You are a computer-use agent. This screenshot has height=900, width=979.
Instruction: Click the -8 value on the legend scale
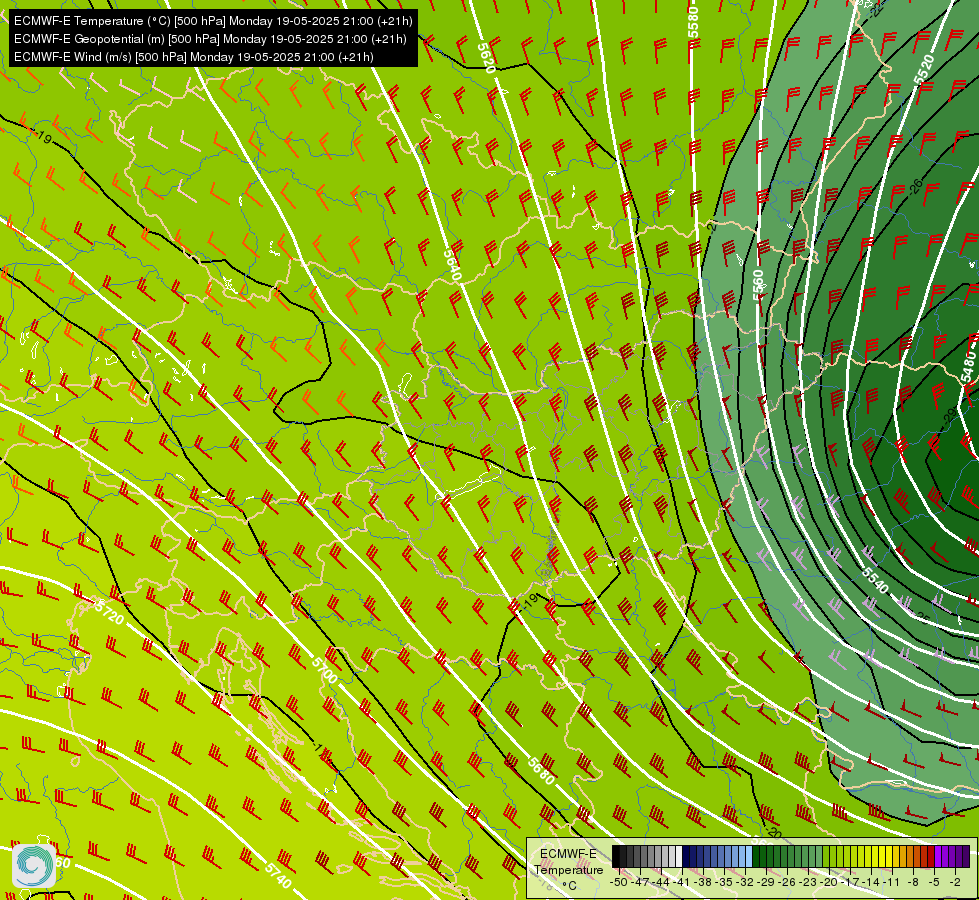point(913,883)
